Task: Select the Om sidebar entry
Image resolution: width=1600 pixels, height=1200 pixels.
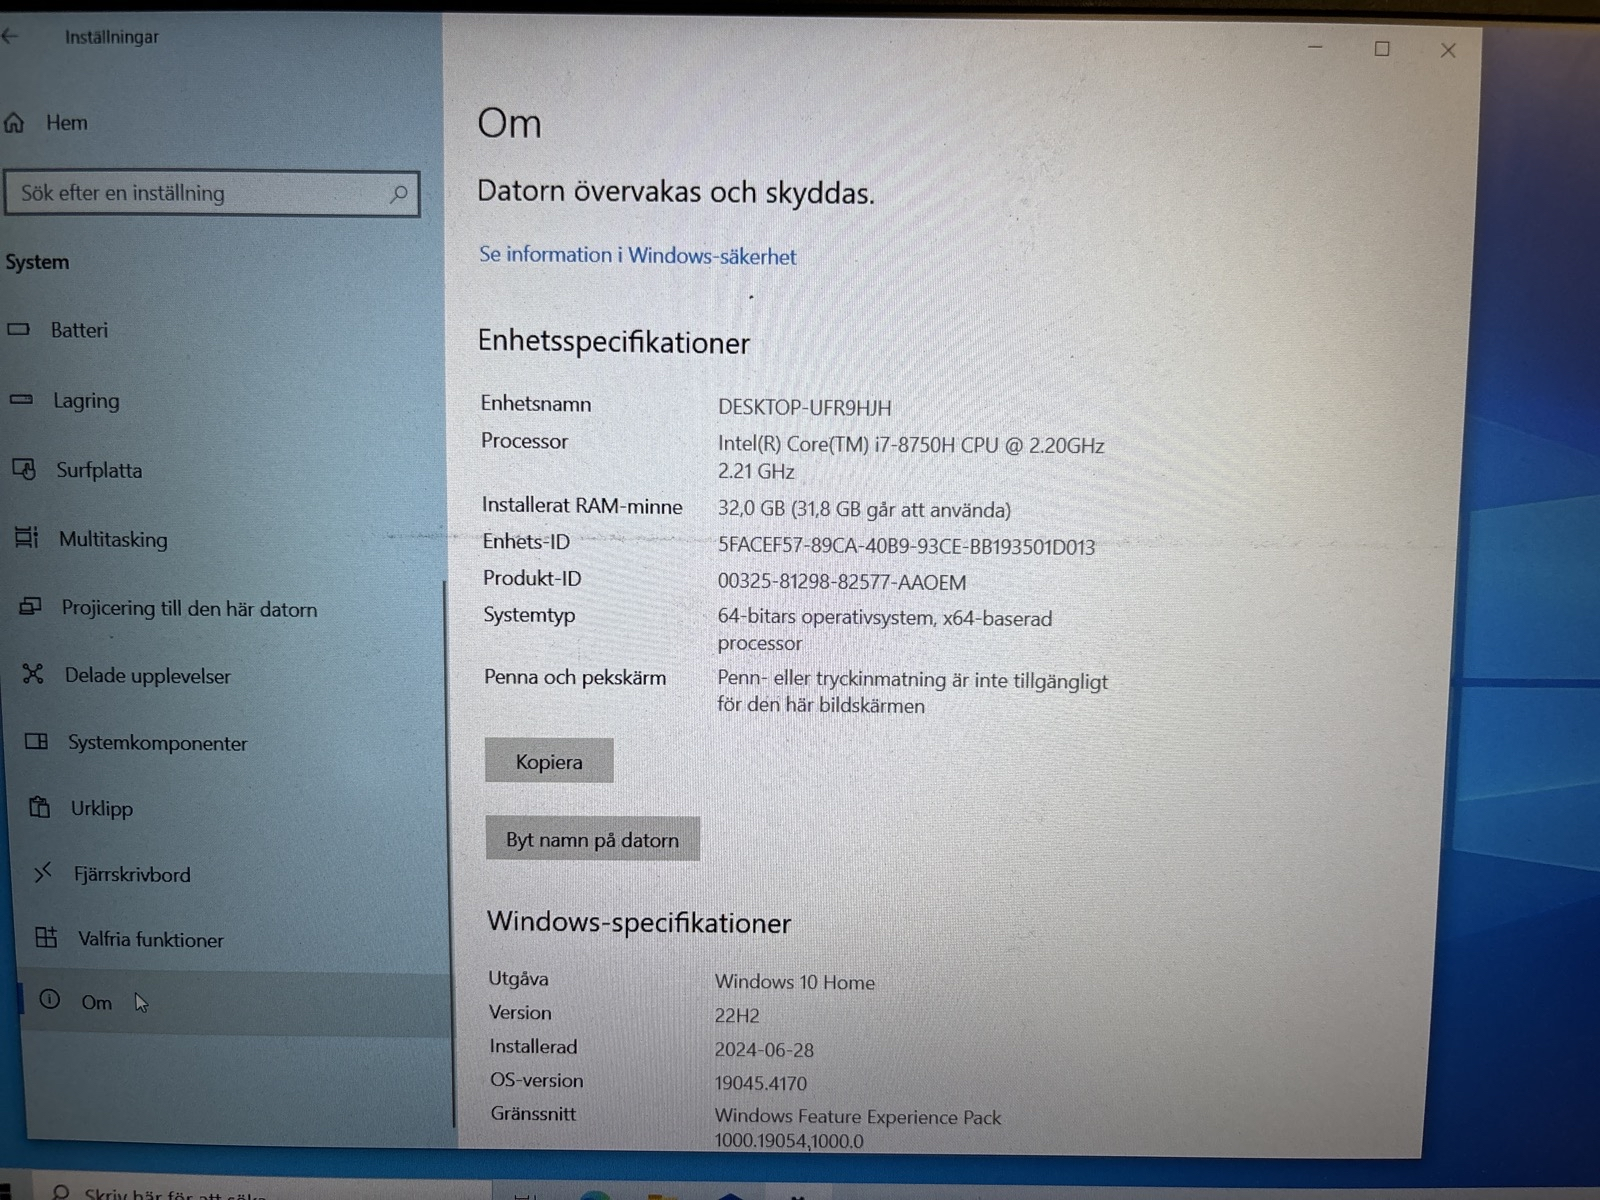Action: click(235, 1003)
